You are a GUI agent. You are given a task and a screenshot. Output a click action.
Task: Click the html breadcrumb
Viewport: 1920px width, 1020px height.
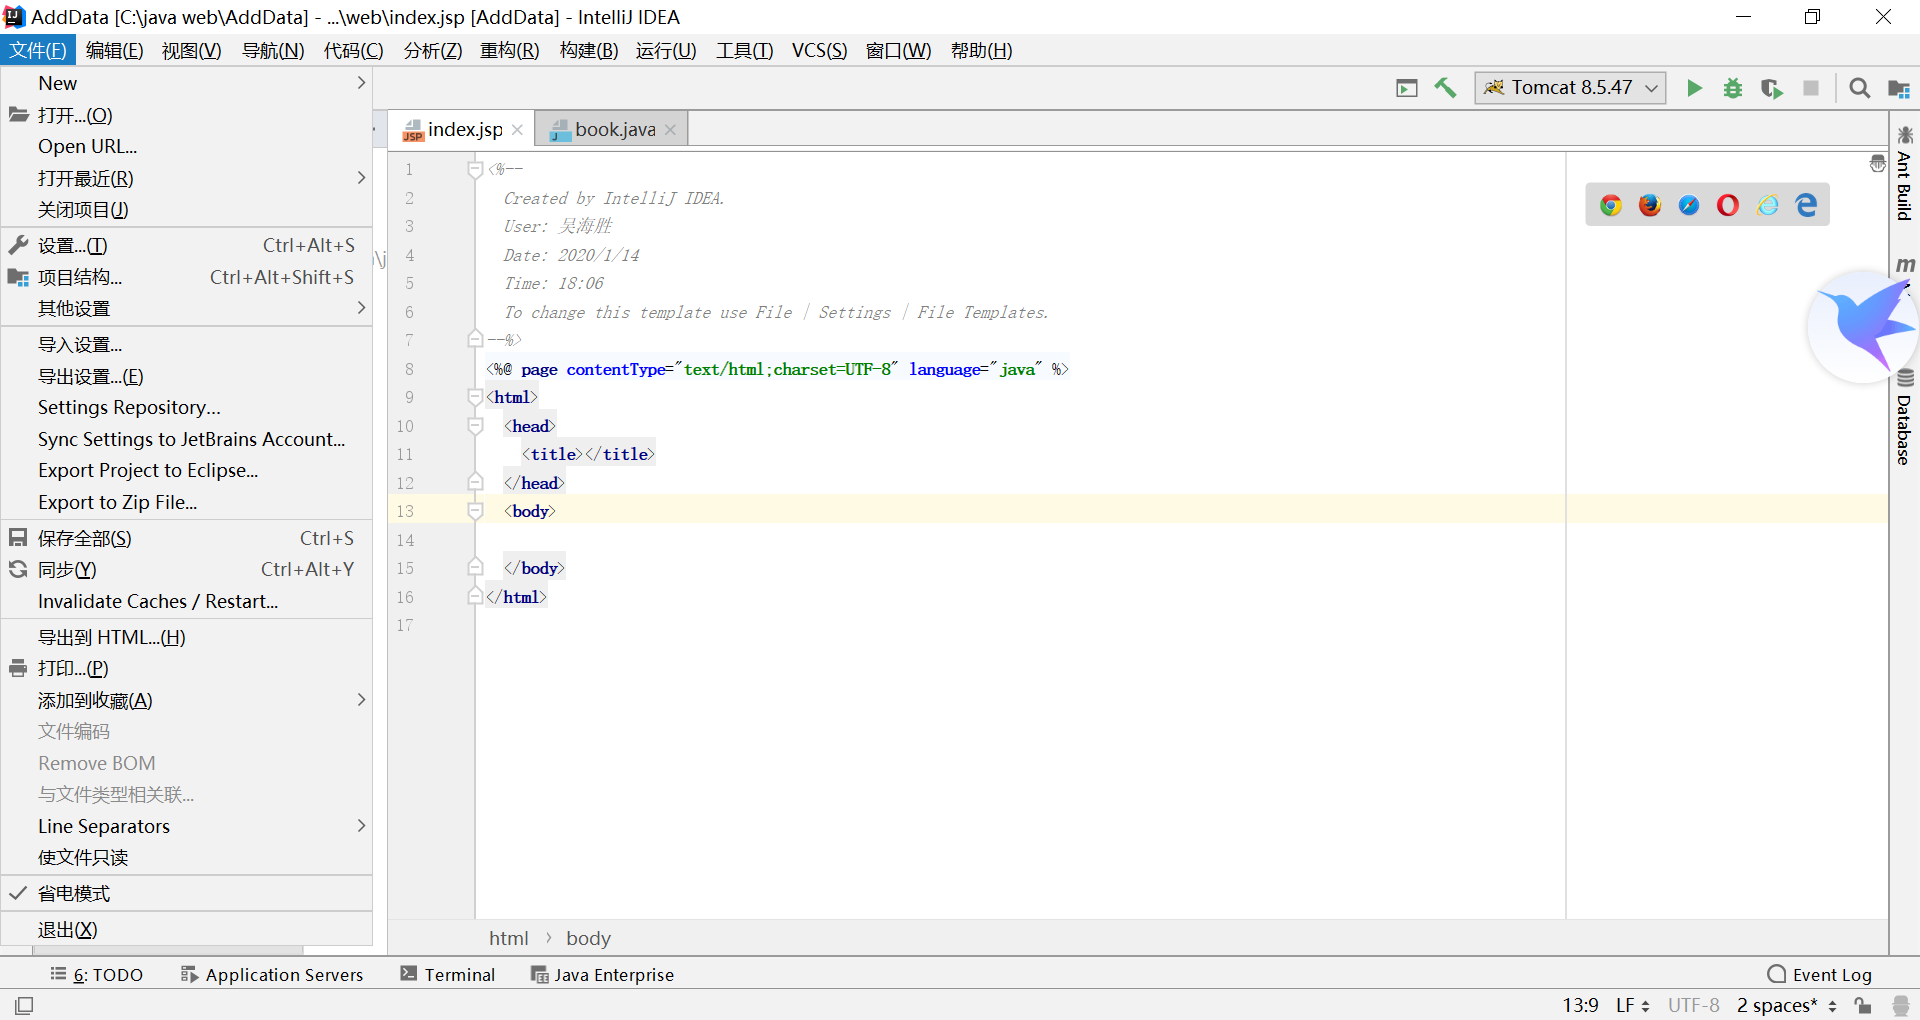[508, 938]
